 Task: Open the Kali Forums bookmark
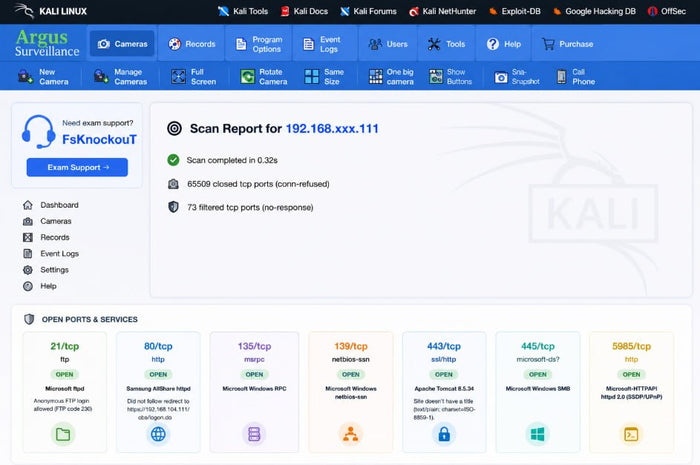[368, 11]
